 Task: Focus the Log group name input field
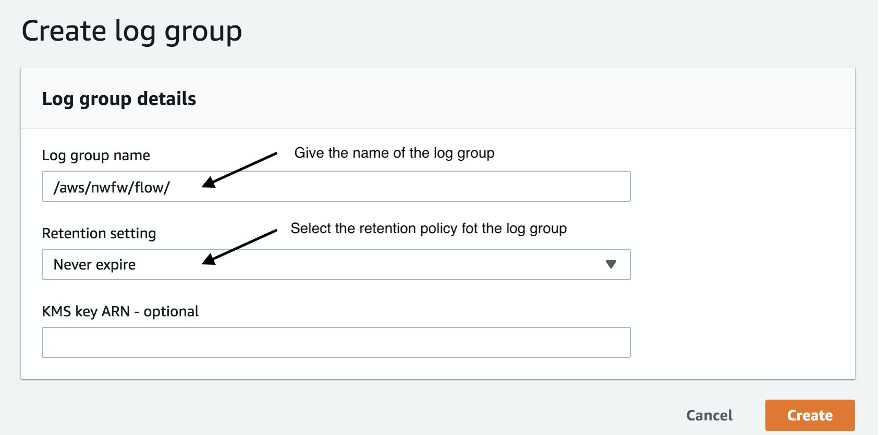(336, 187)
